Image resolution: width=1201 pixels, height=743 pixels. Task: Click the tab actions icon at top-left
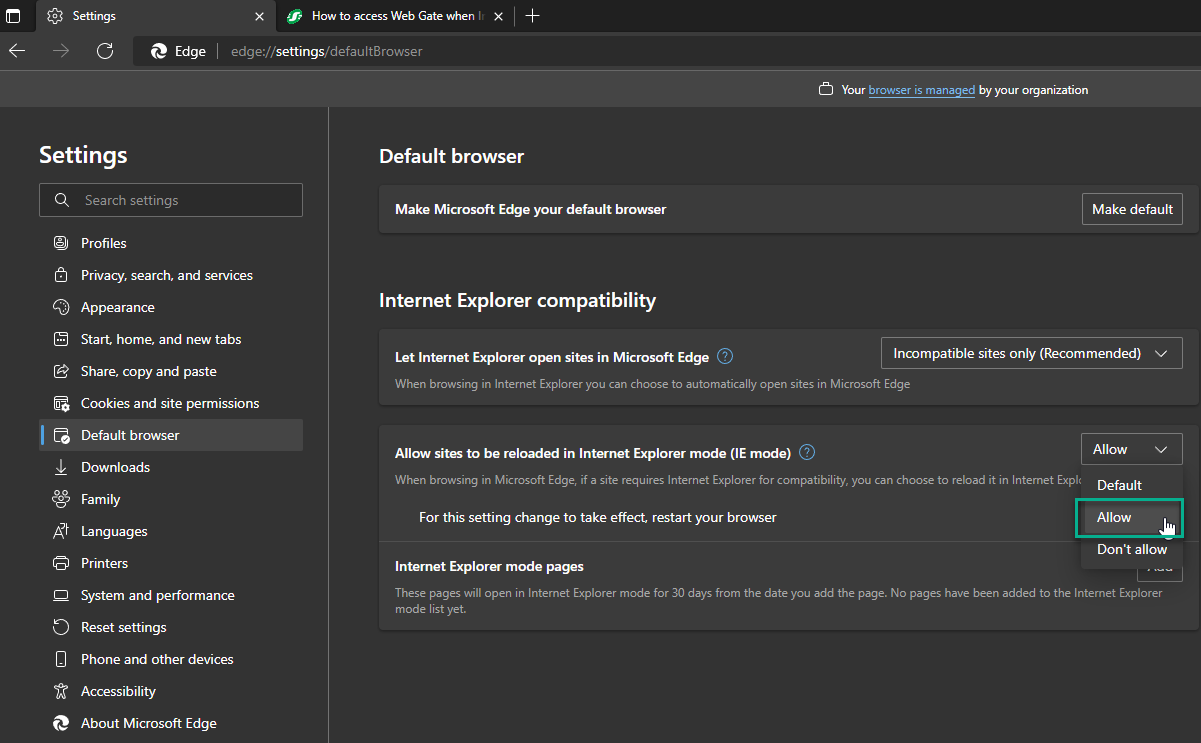pos(13,16)
